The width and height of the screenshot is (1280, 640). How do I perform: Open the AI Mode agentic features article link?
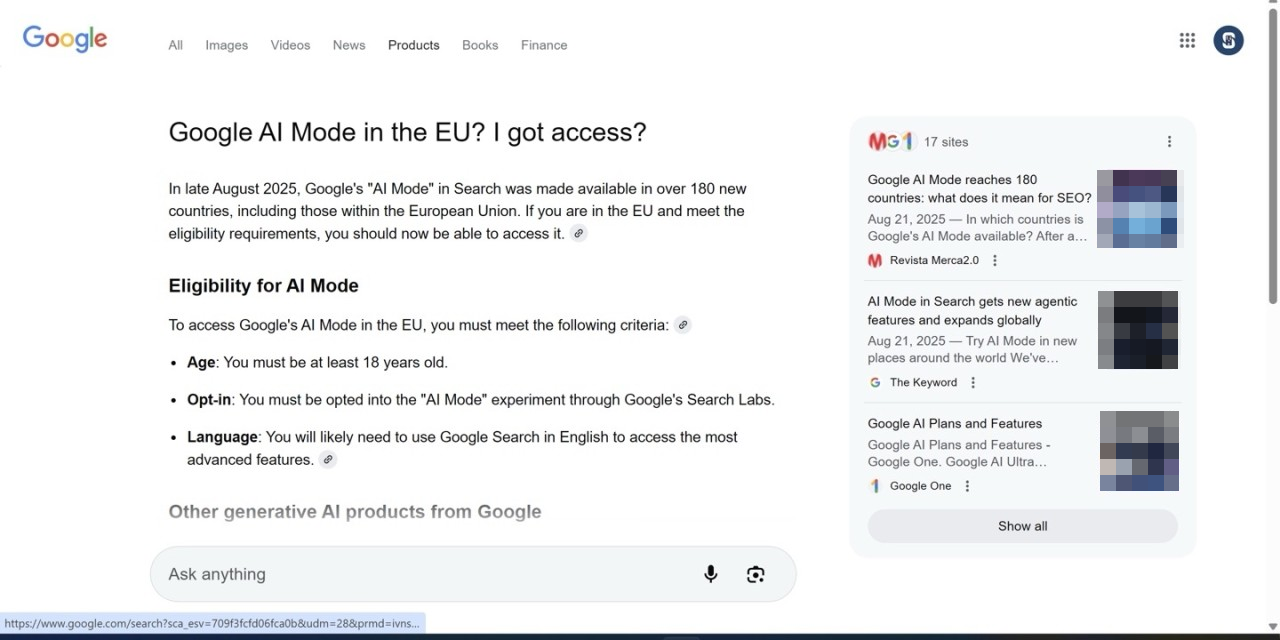click(971, 310)
